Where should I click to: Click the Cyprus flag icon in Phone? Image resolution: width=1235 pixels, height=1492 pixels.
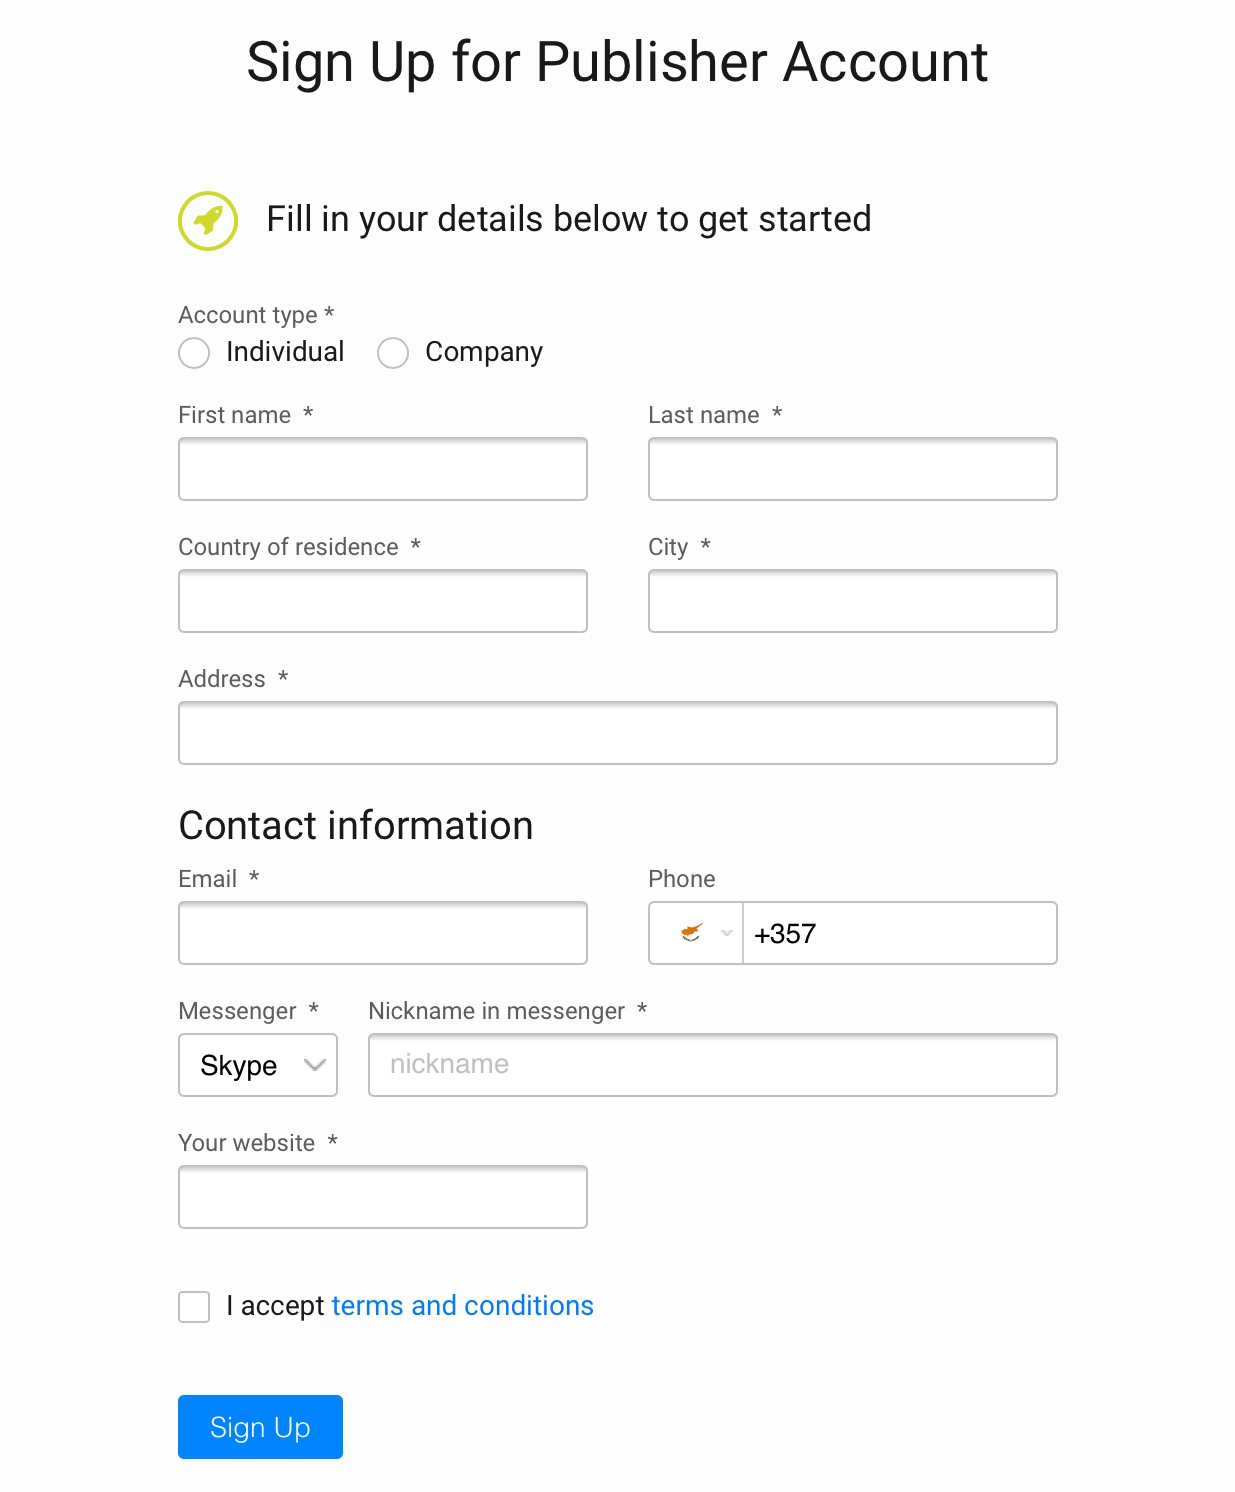(691, 933)
